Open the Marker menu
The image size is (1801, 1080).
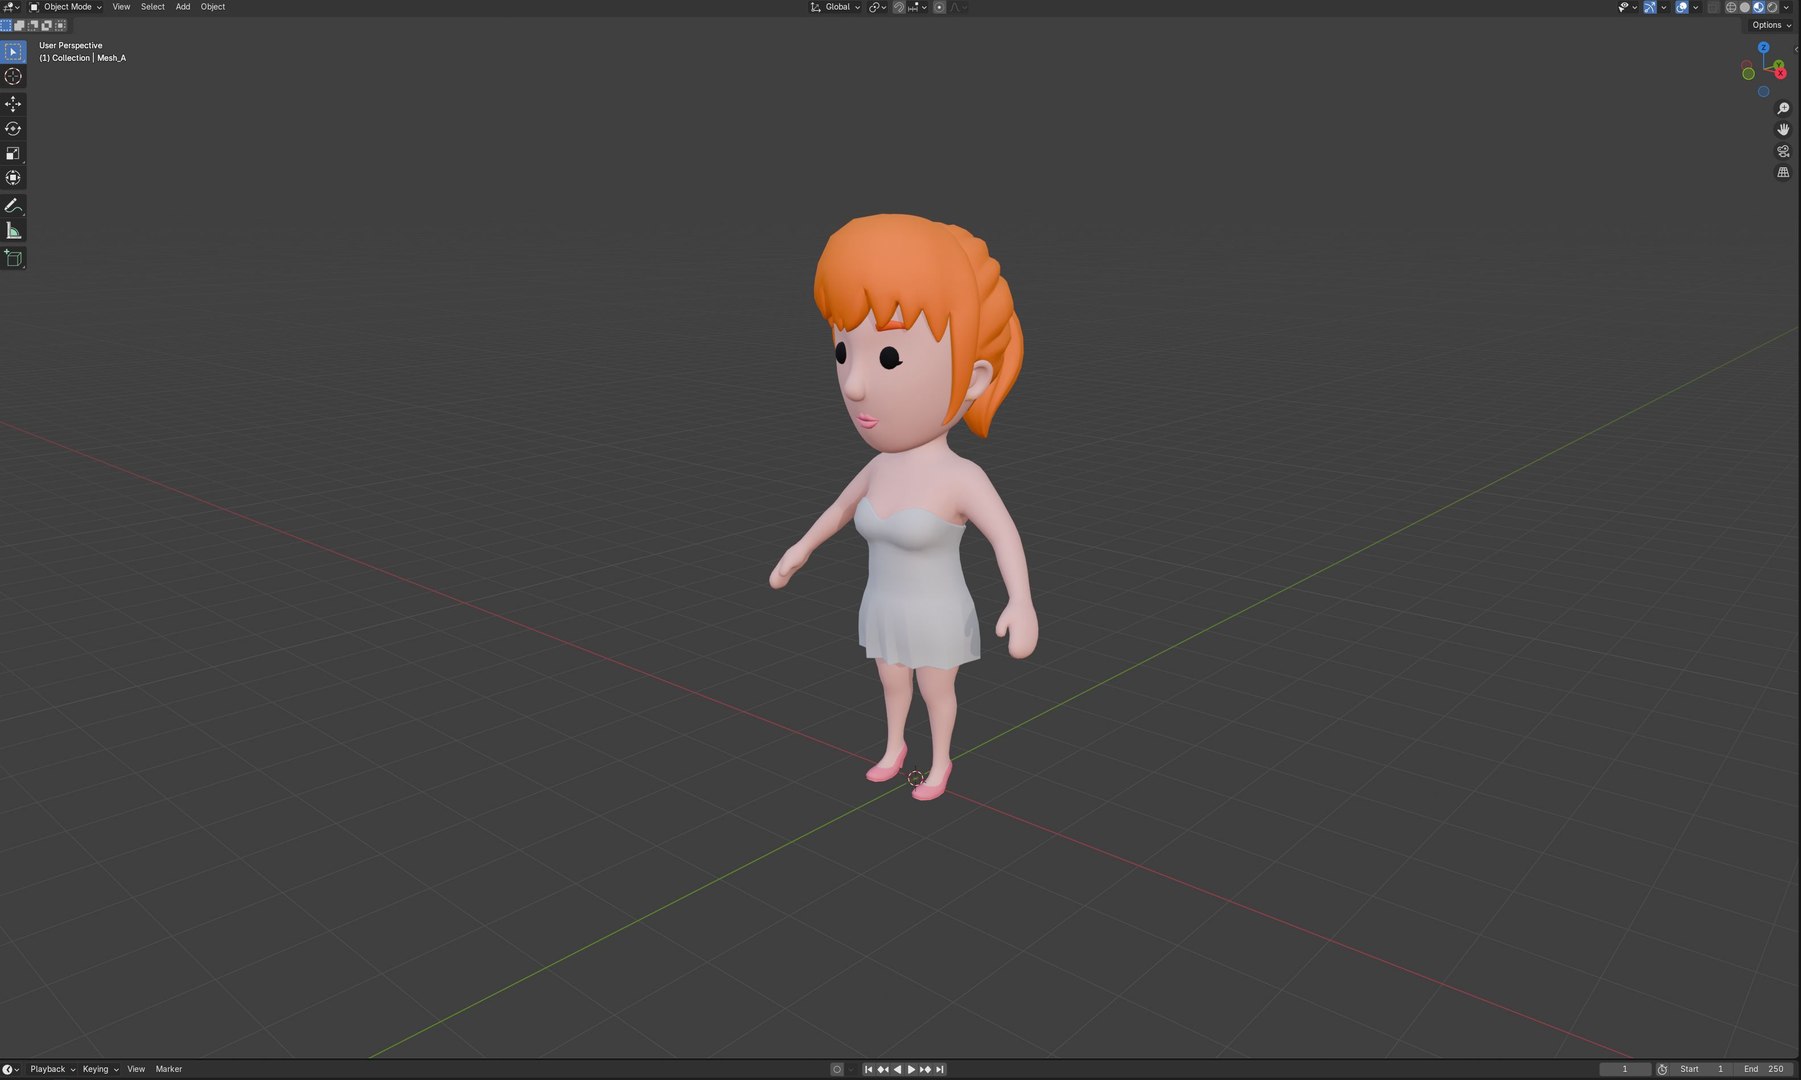(169, 1069)
